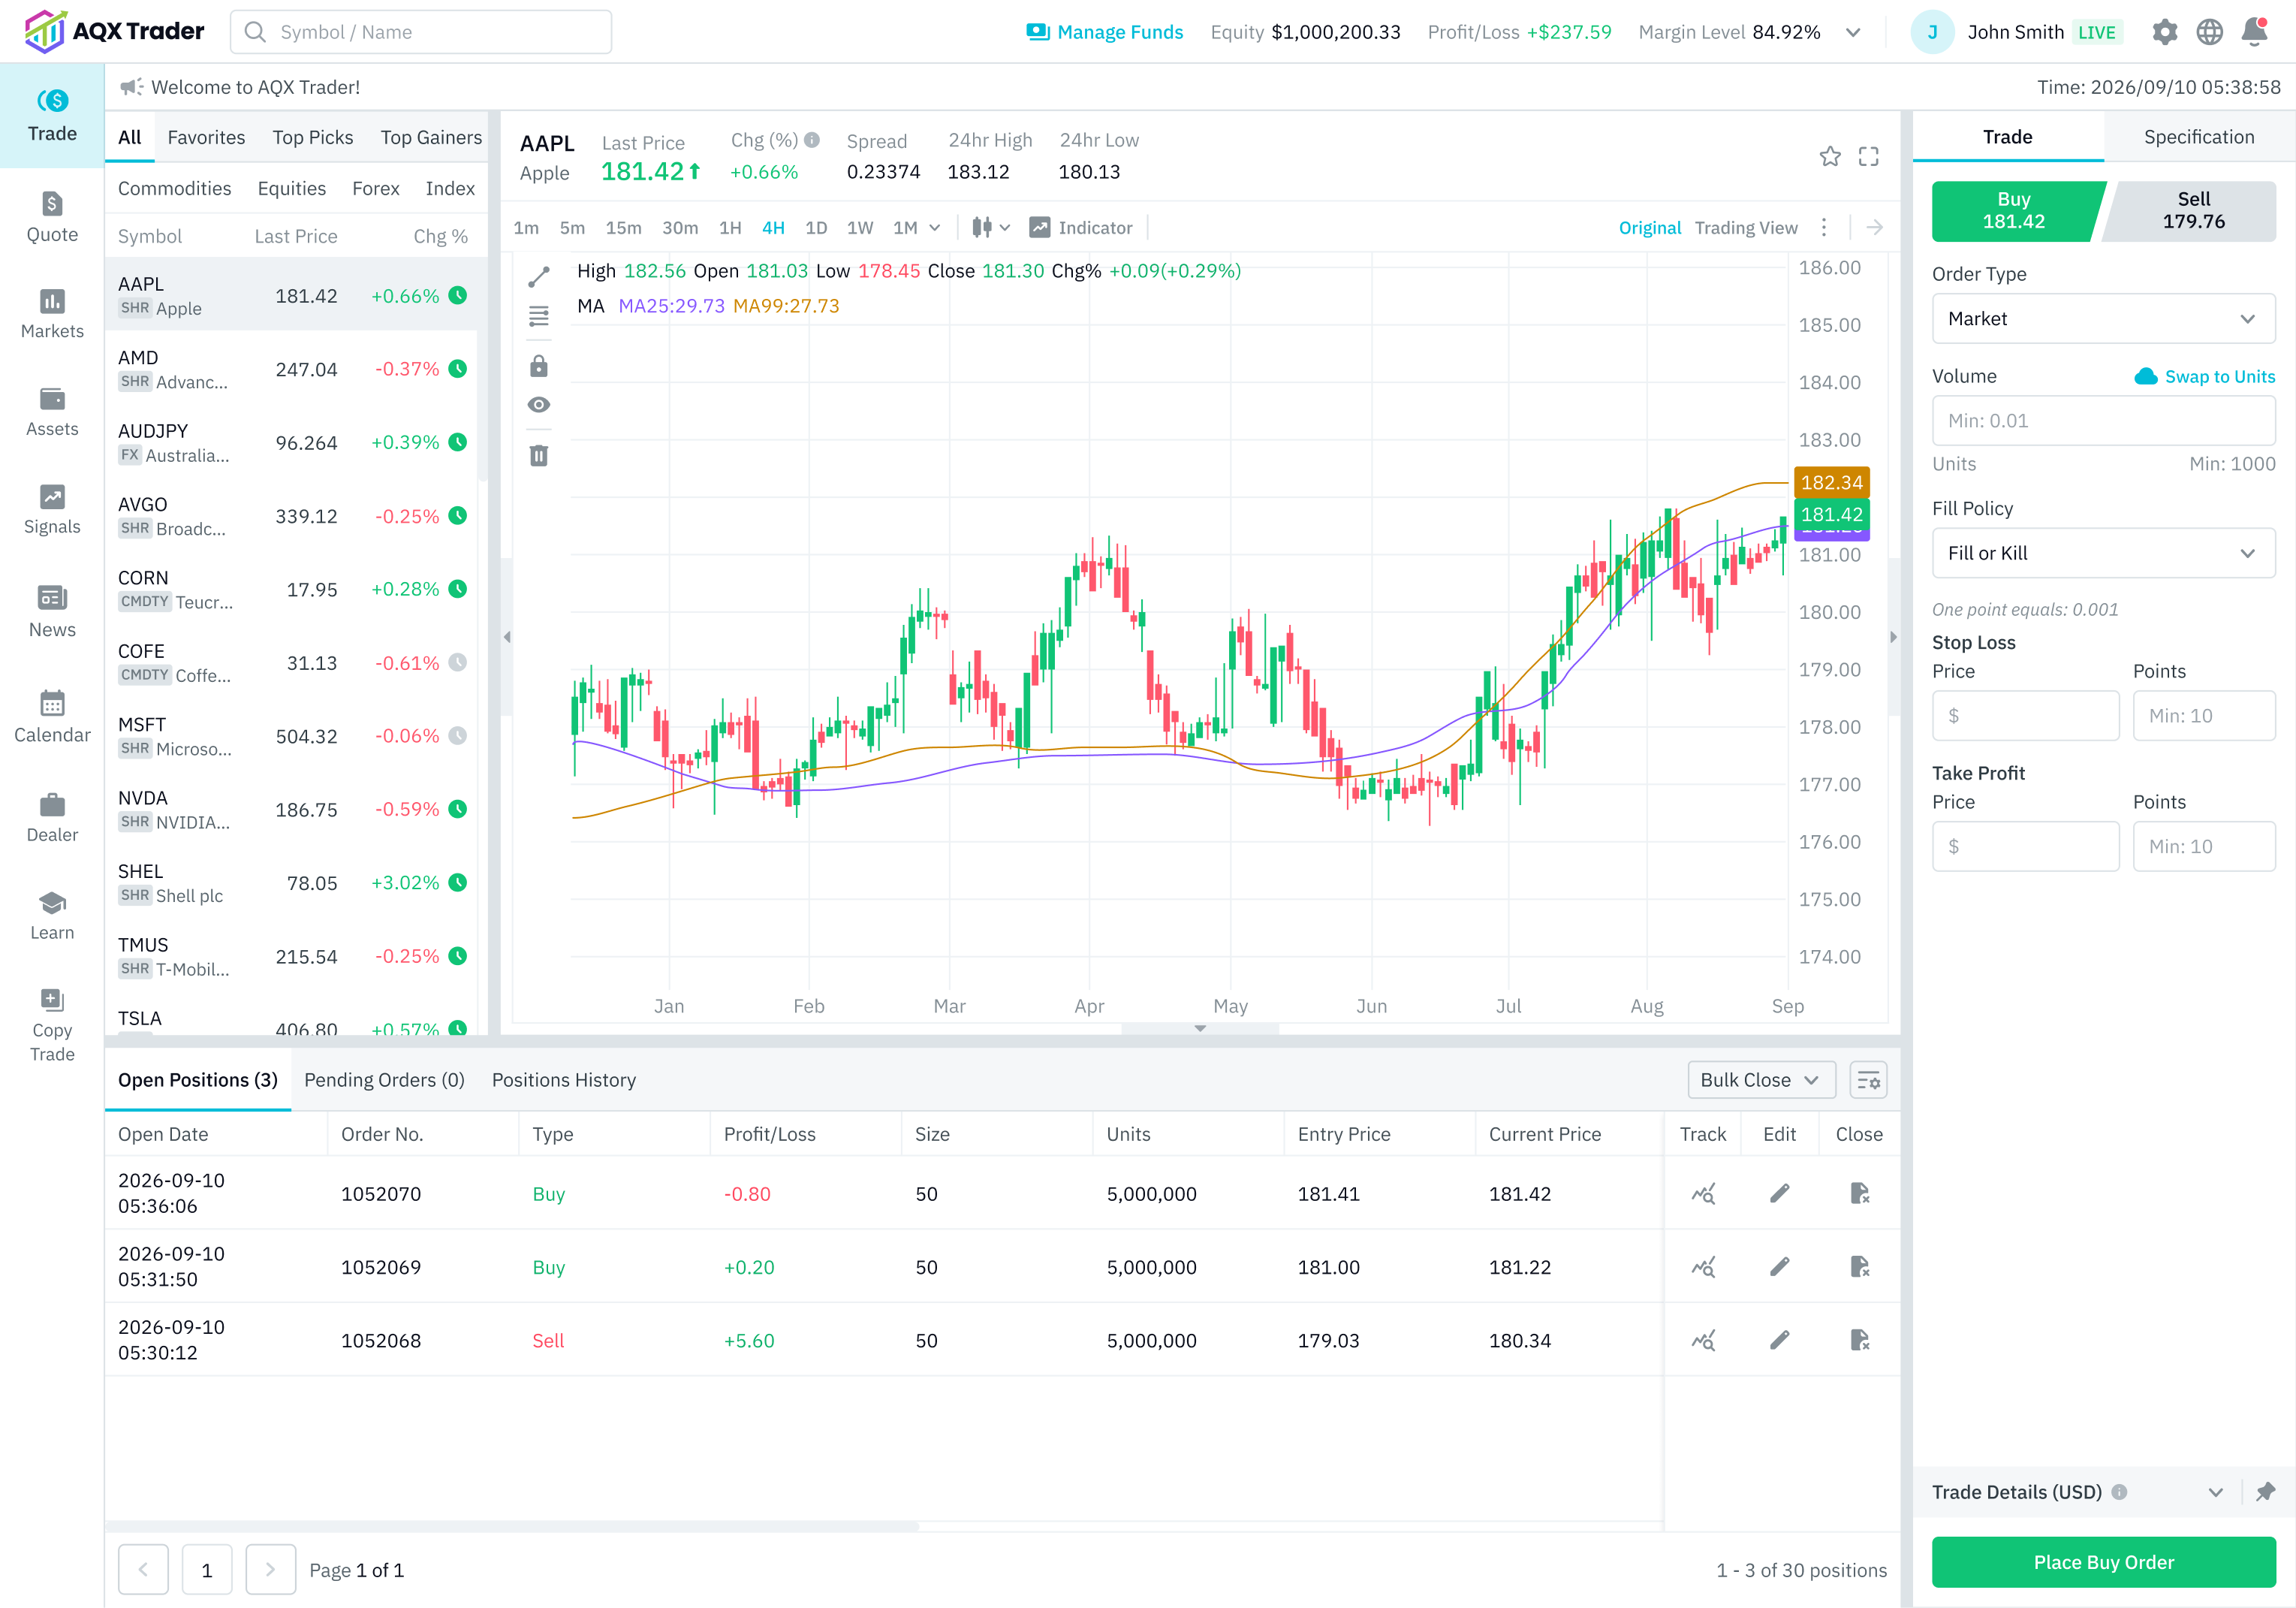This screenshot has width=2296, height=1608.
Task: Go to Assets in sidebar
Action: [52, 412]
